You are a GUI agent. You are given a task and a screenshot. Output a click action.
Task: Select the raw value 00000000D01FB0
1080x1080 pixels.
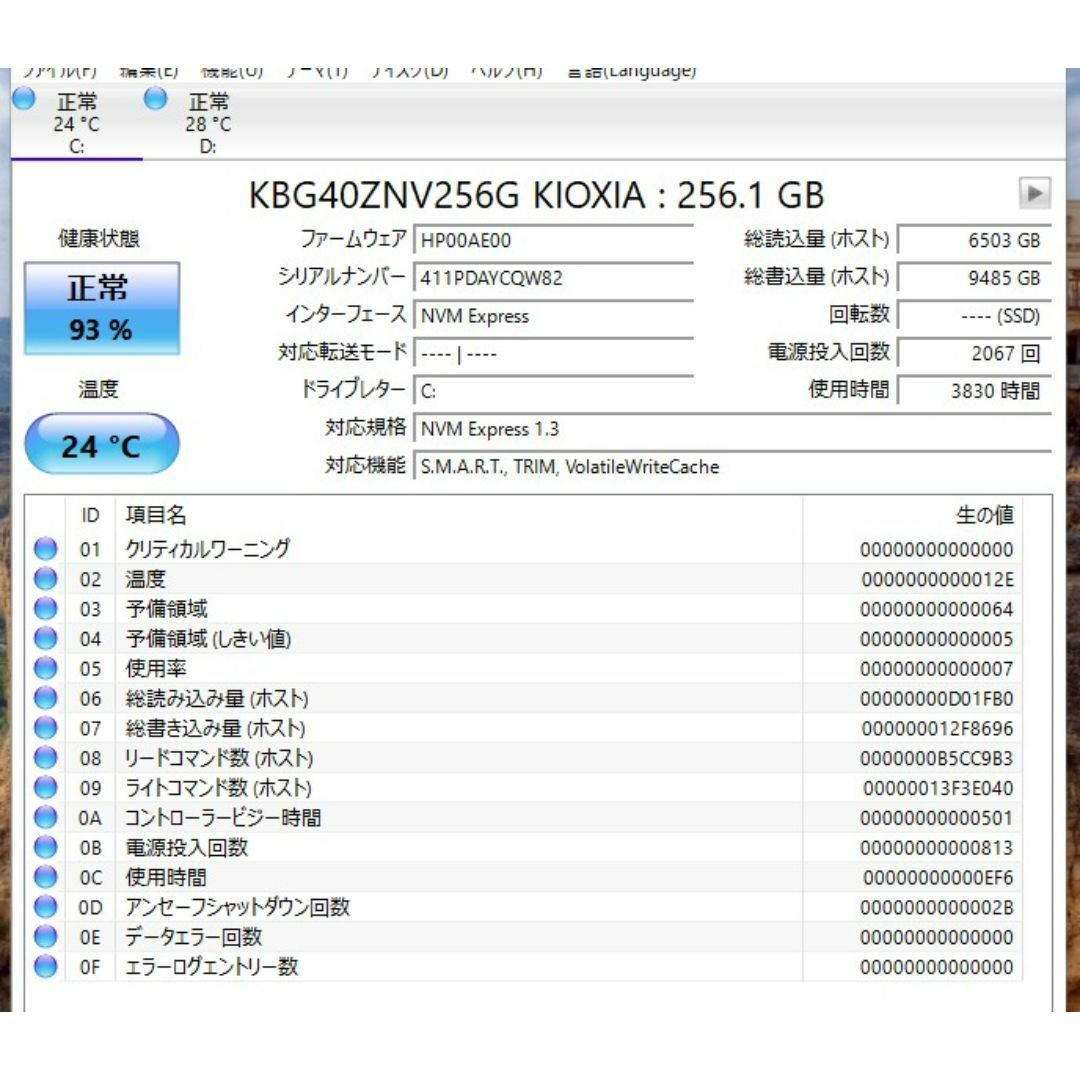[x=937, y=699]
